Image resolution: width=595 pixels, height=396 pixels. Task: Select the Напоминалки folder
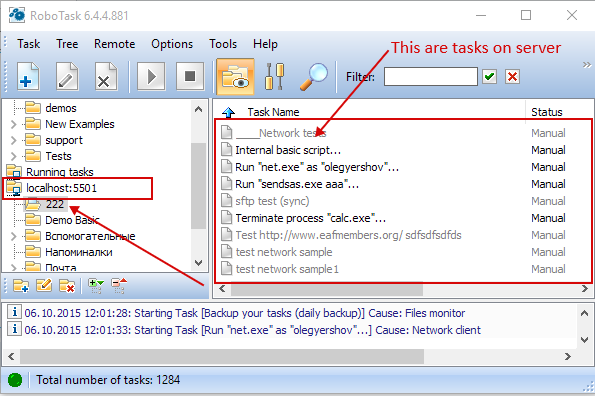point(79,252)
